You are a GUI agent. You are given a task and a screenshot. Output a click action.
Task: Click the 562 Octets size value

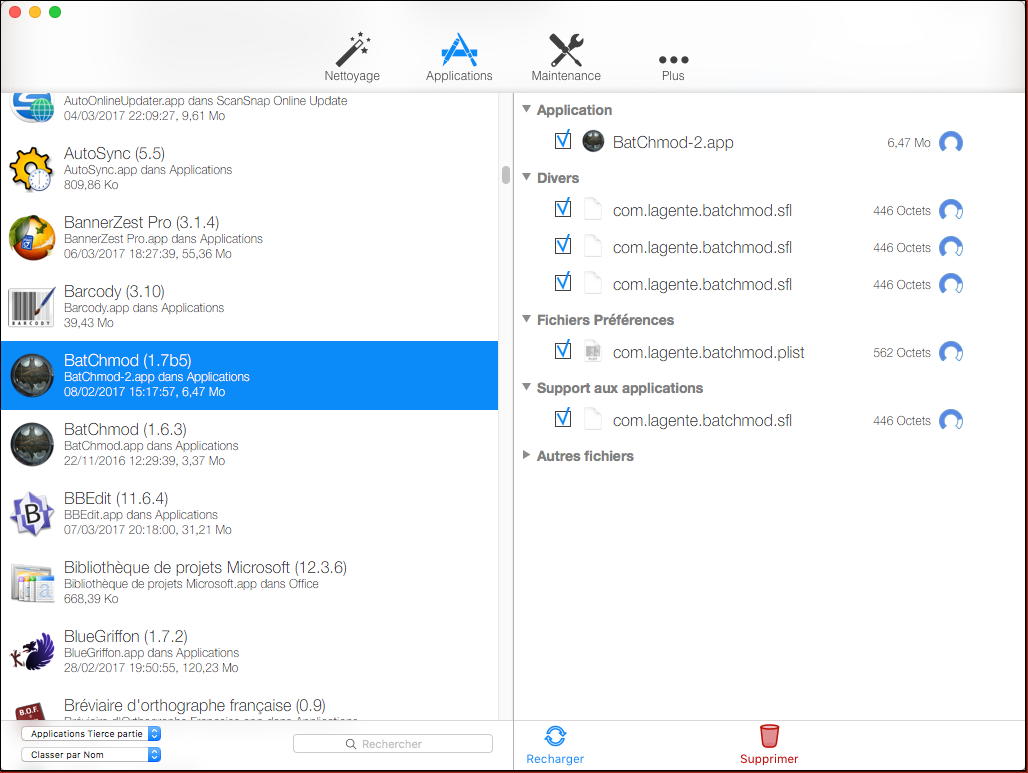point(901,352)
